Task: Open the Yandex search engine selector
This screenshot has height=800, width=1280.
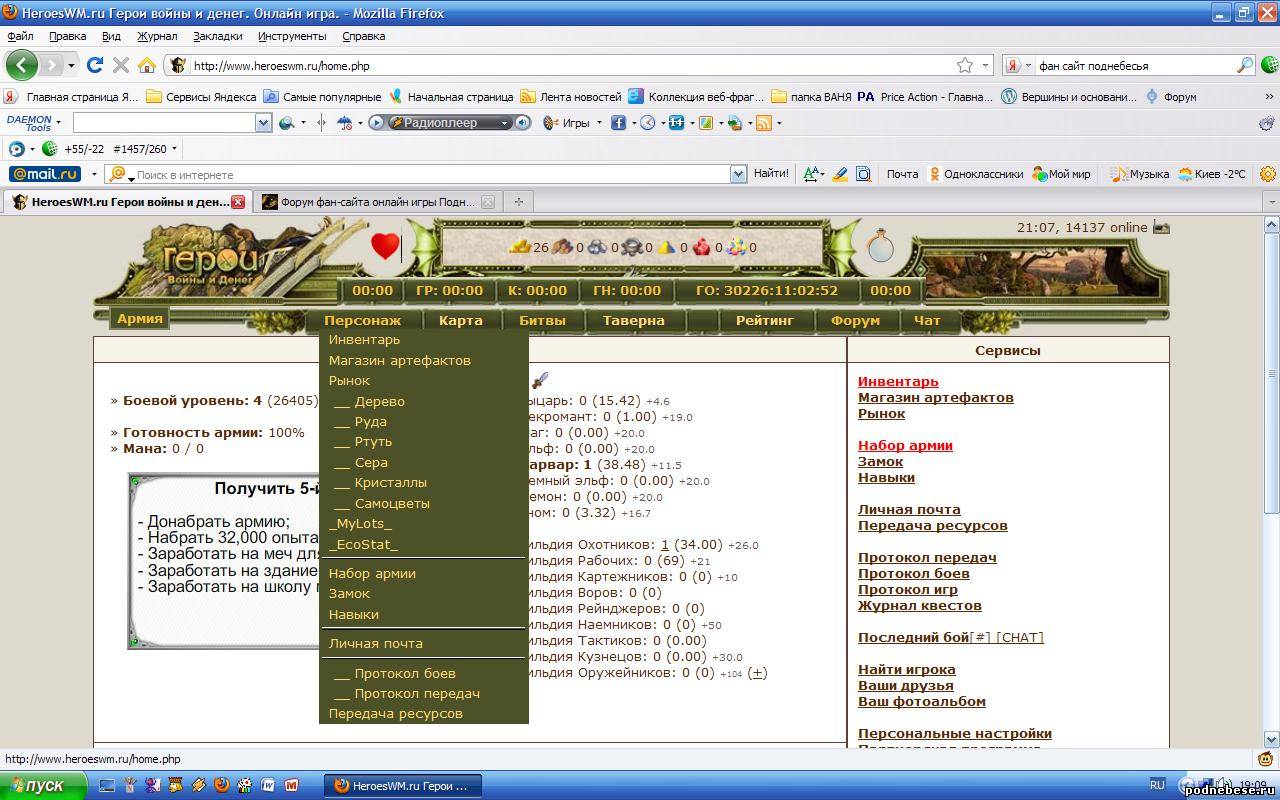Action: 1018,65
